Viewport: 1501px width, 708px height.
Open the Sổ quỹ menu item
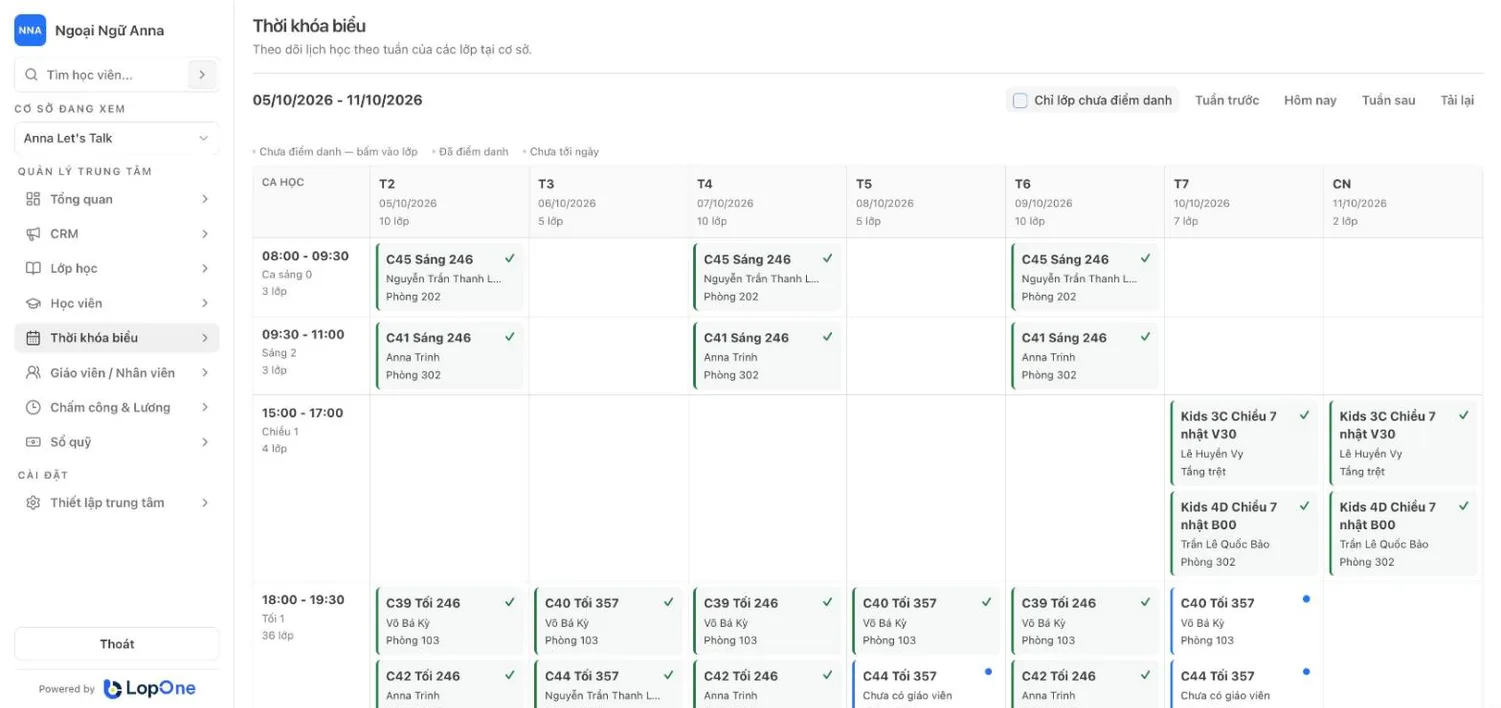click(117, 442)
